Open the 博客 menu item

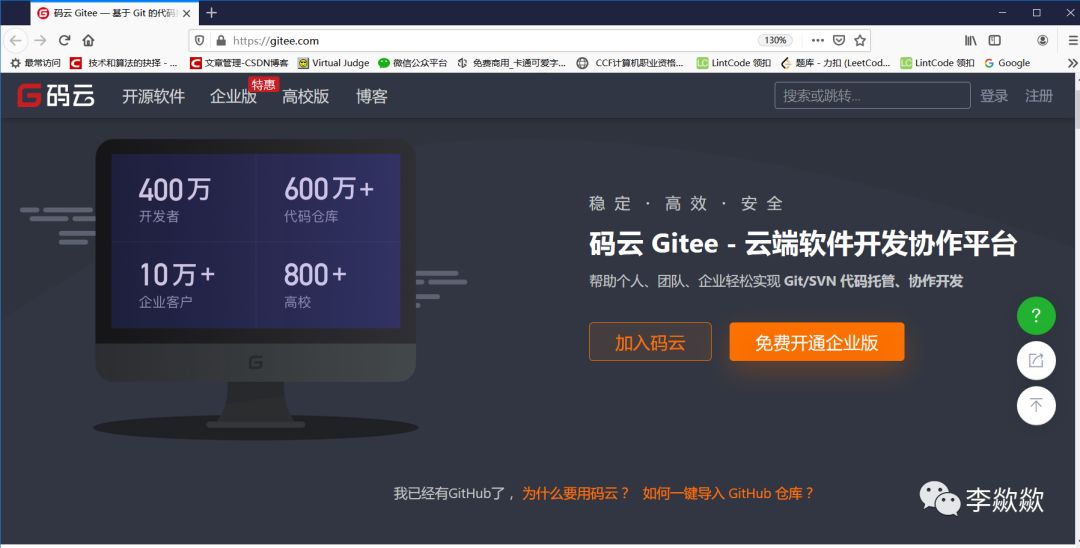[371, 96]
